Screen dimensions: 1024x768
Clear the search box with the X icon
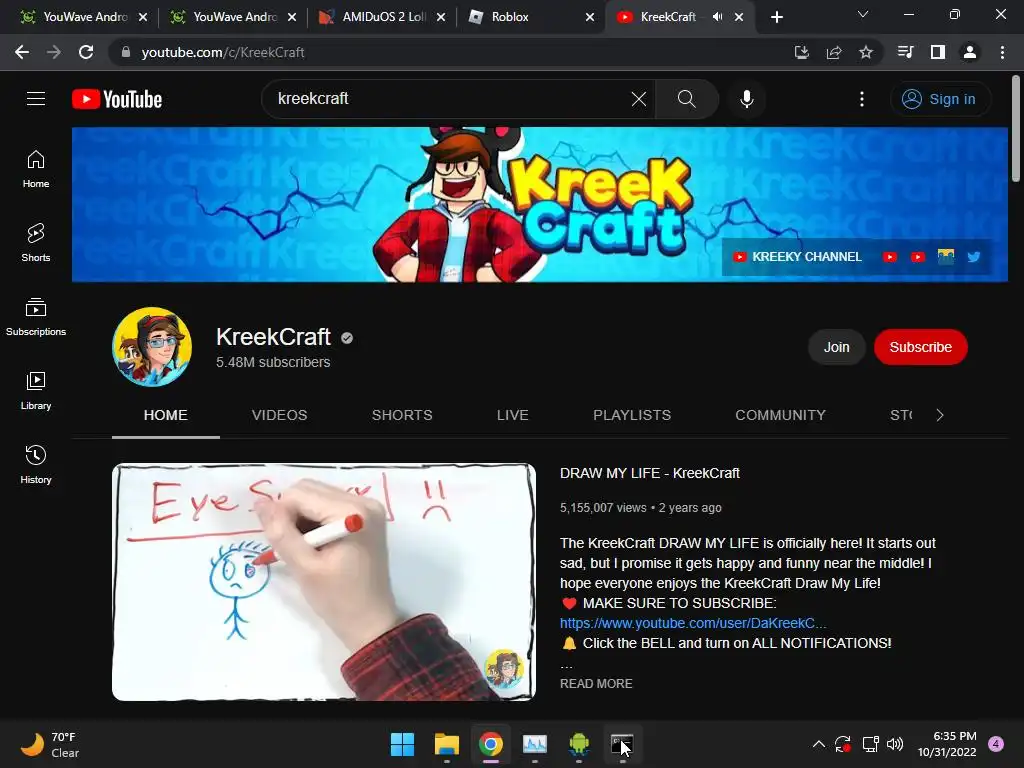(639, 99)
